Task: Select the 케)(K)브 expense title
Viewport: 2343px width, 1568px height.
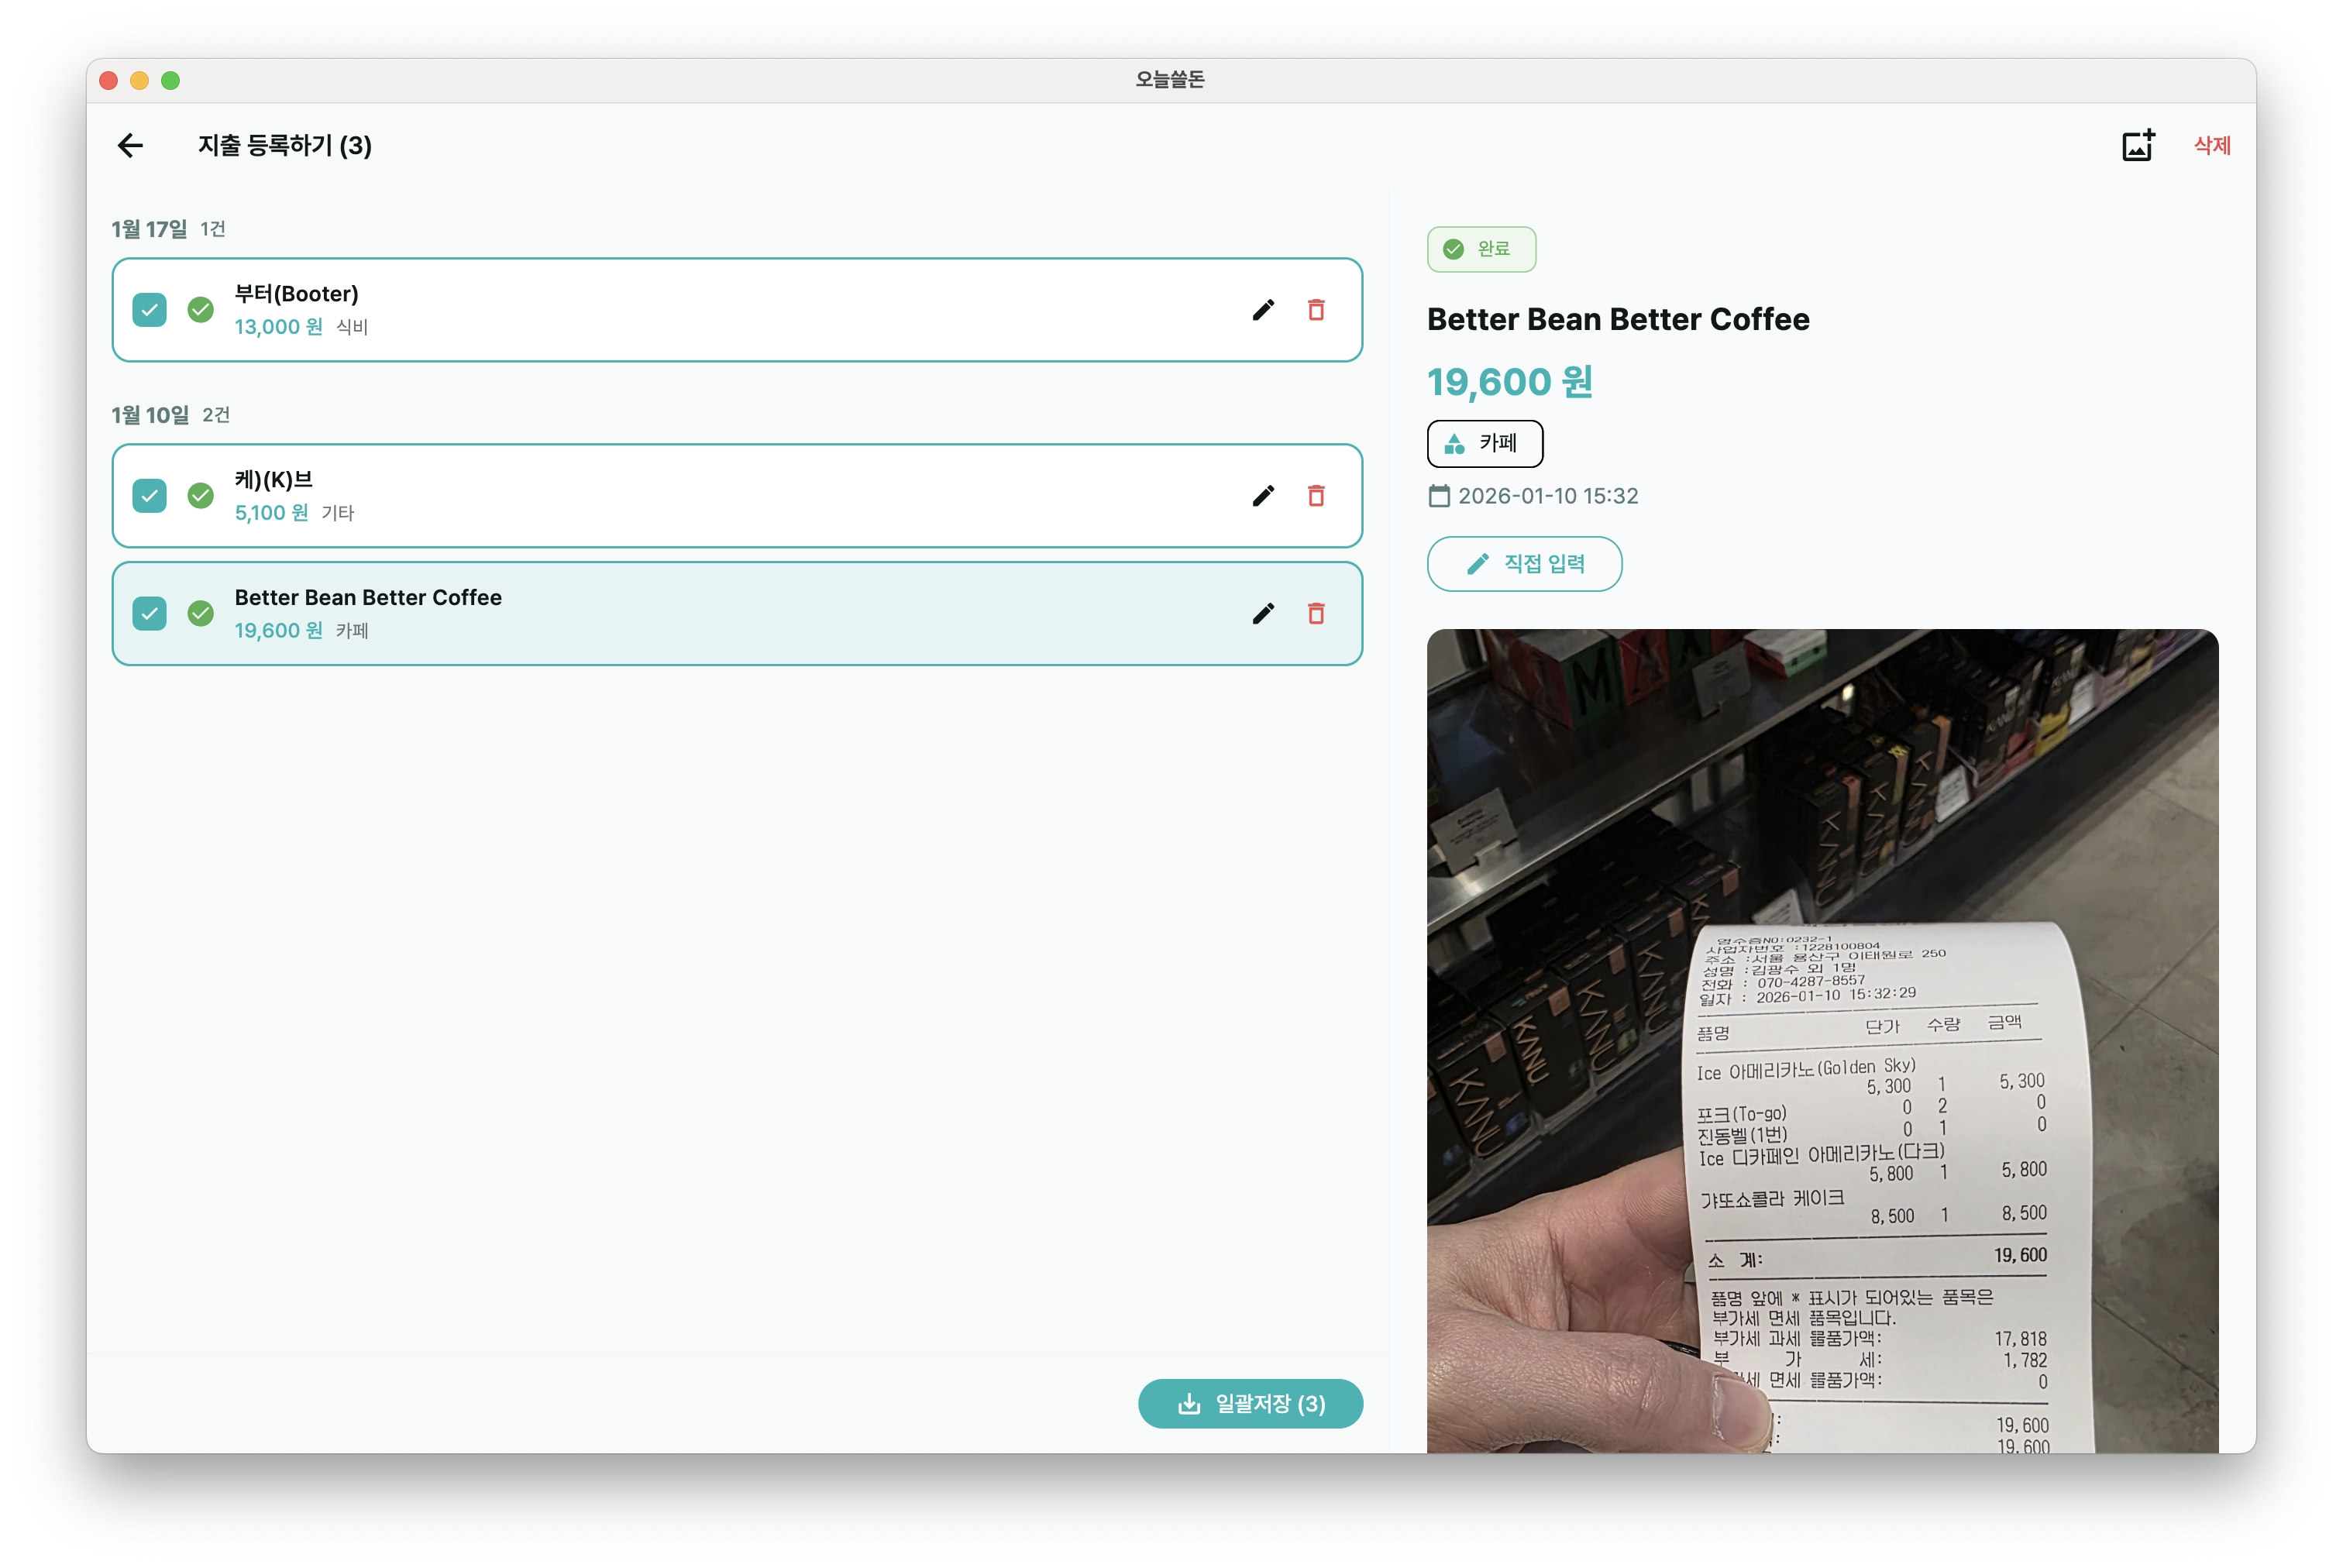Action: pos(273,480)
